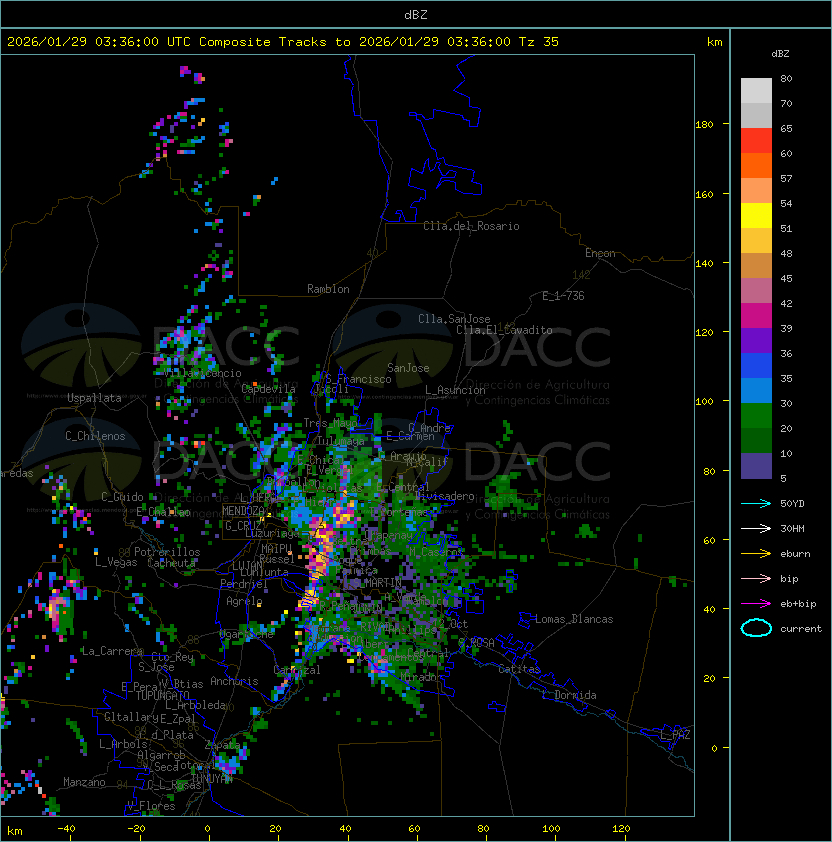Click the '-20' tick on horizontal axis

(136, 829)
